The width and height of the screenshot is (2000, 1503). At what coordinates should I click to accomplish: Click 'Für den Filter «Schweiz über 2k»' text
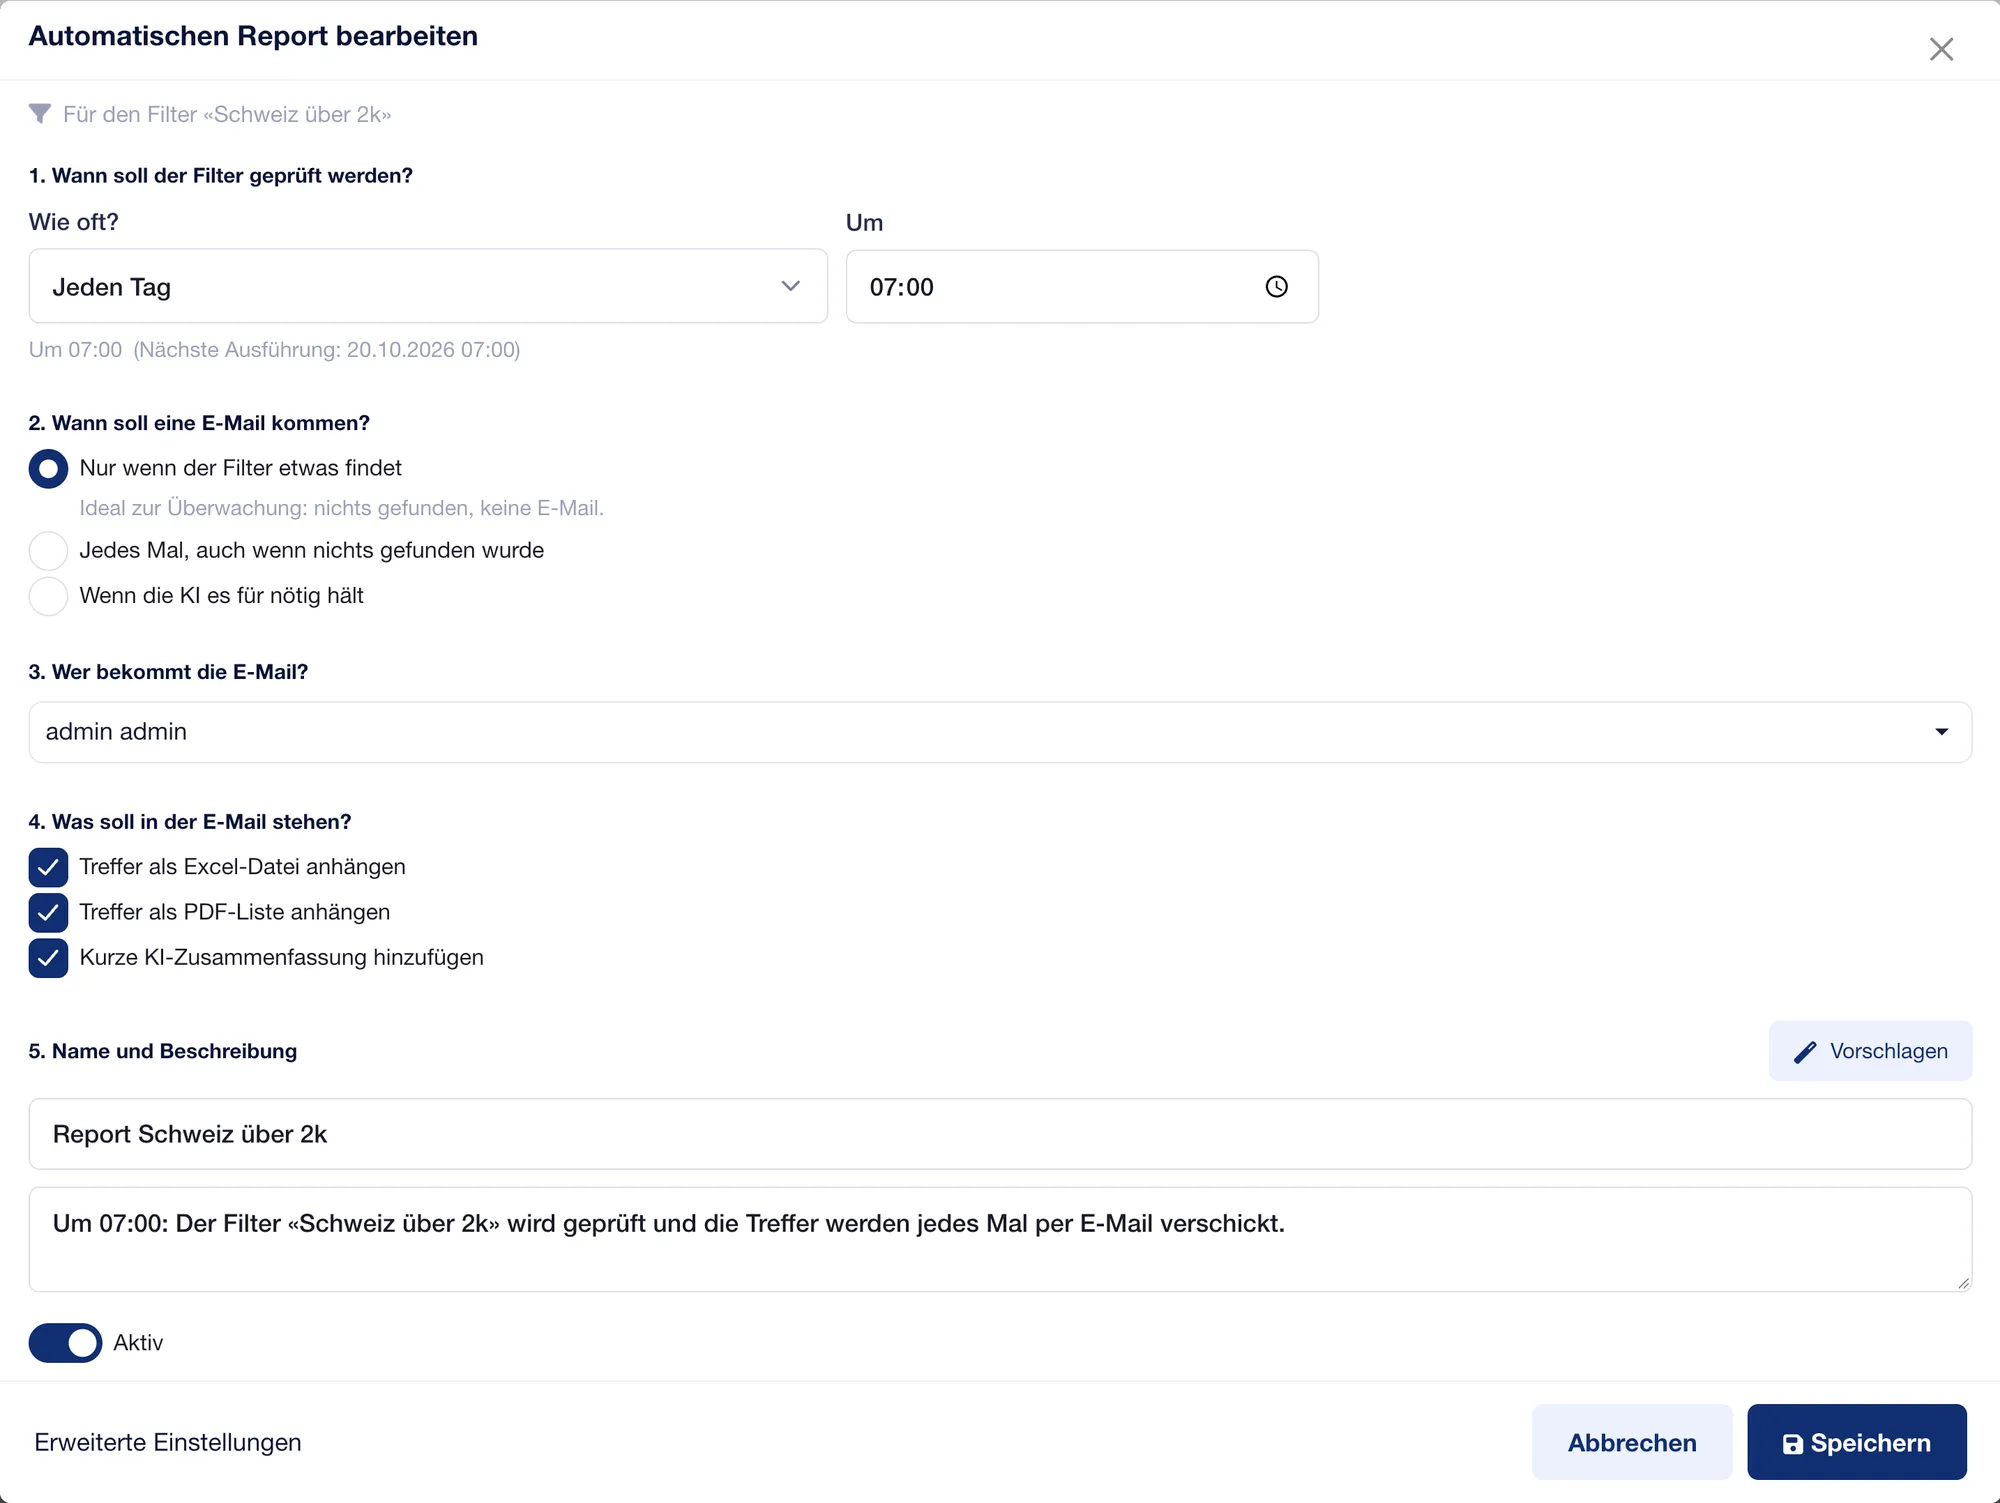227,115
